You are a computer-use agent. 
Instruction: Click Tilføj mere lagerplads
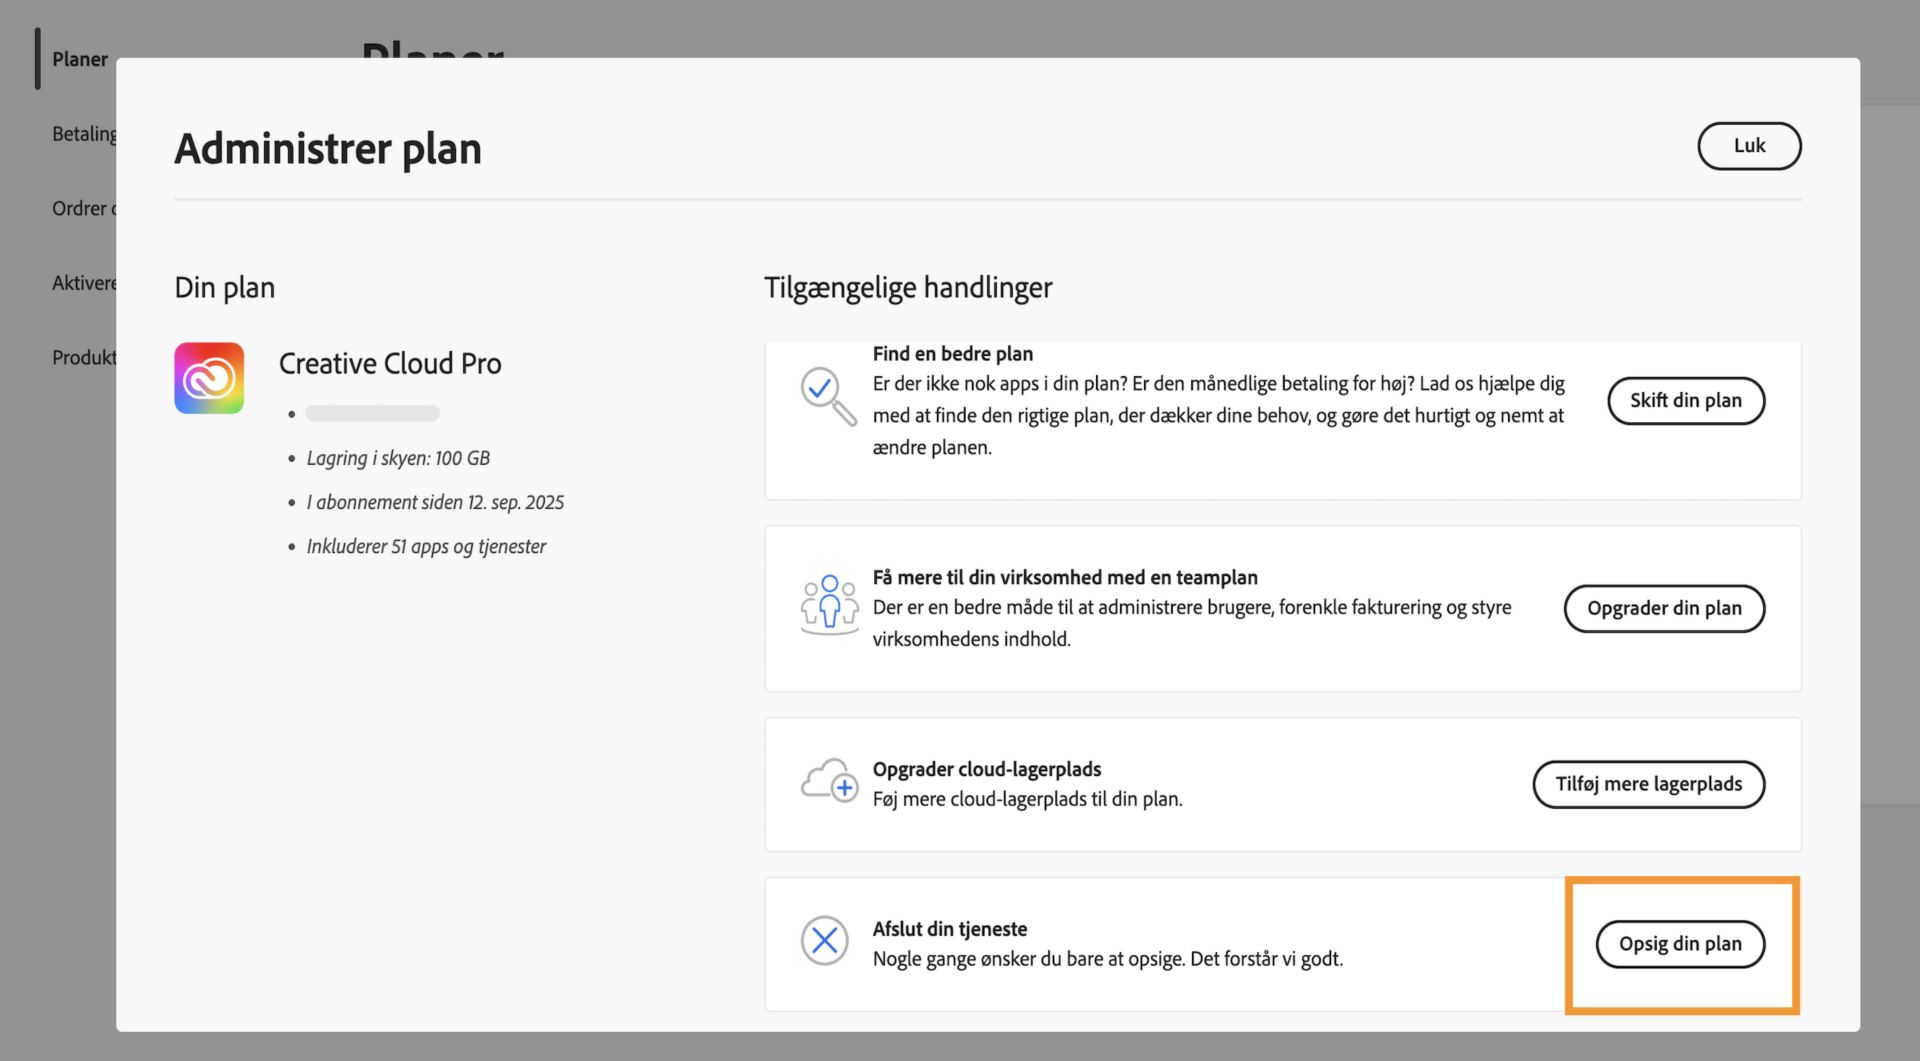1648,784
